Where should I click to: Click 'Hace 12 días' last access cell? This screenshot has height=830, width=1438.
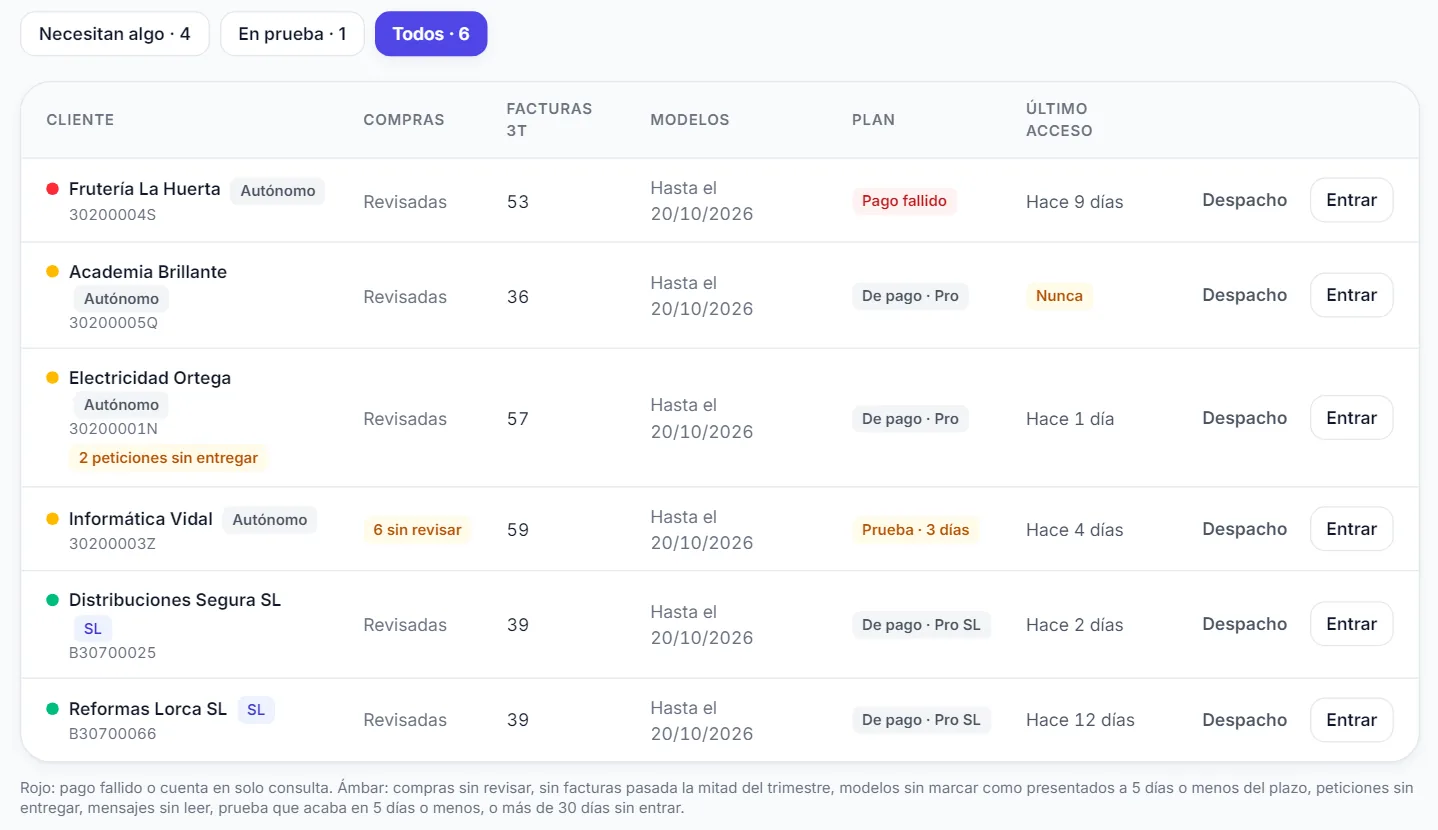(1080, 720)
